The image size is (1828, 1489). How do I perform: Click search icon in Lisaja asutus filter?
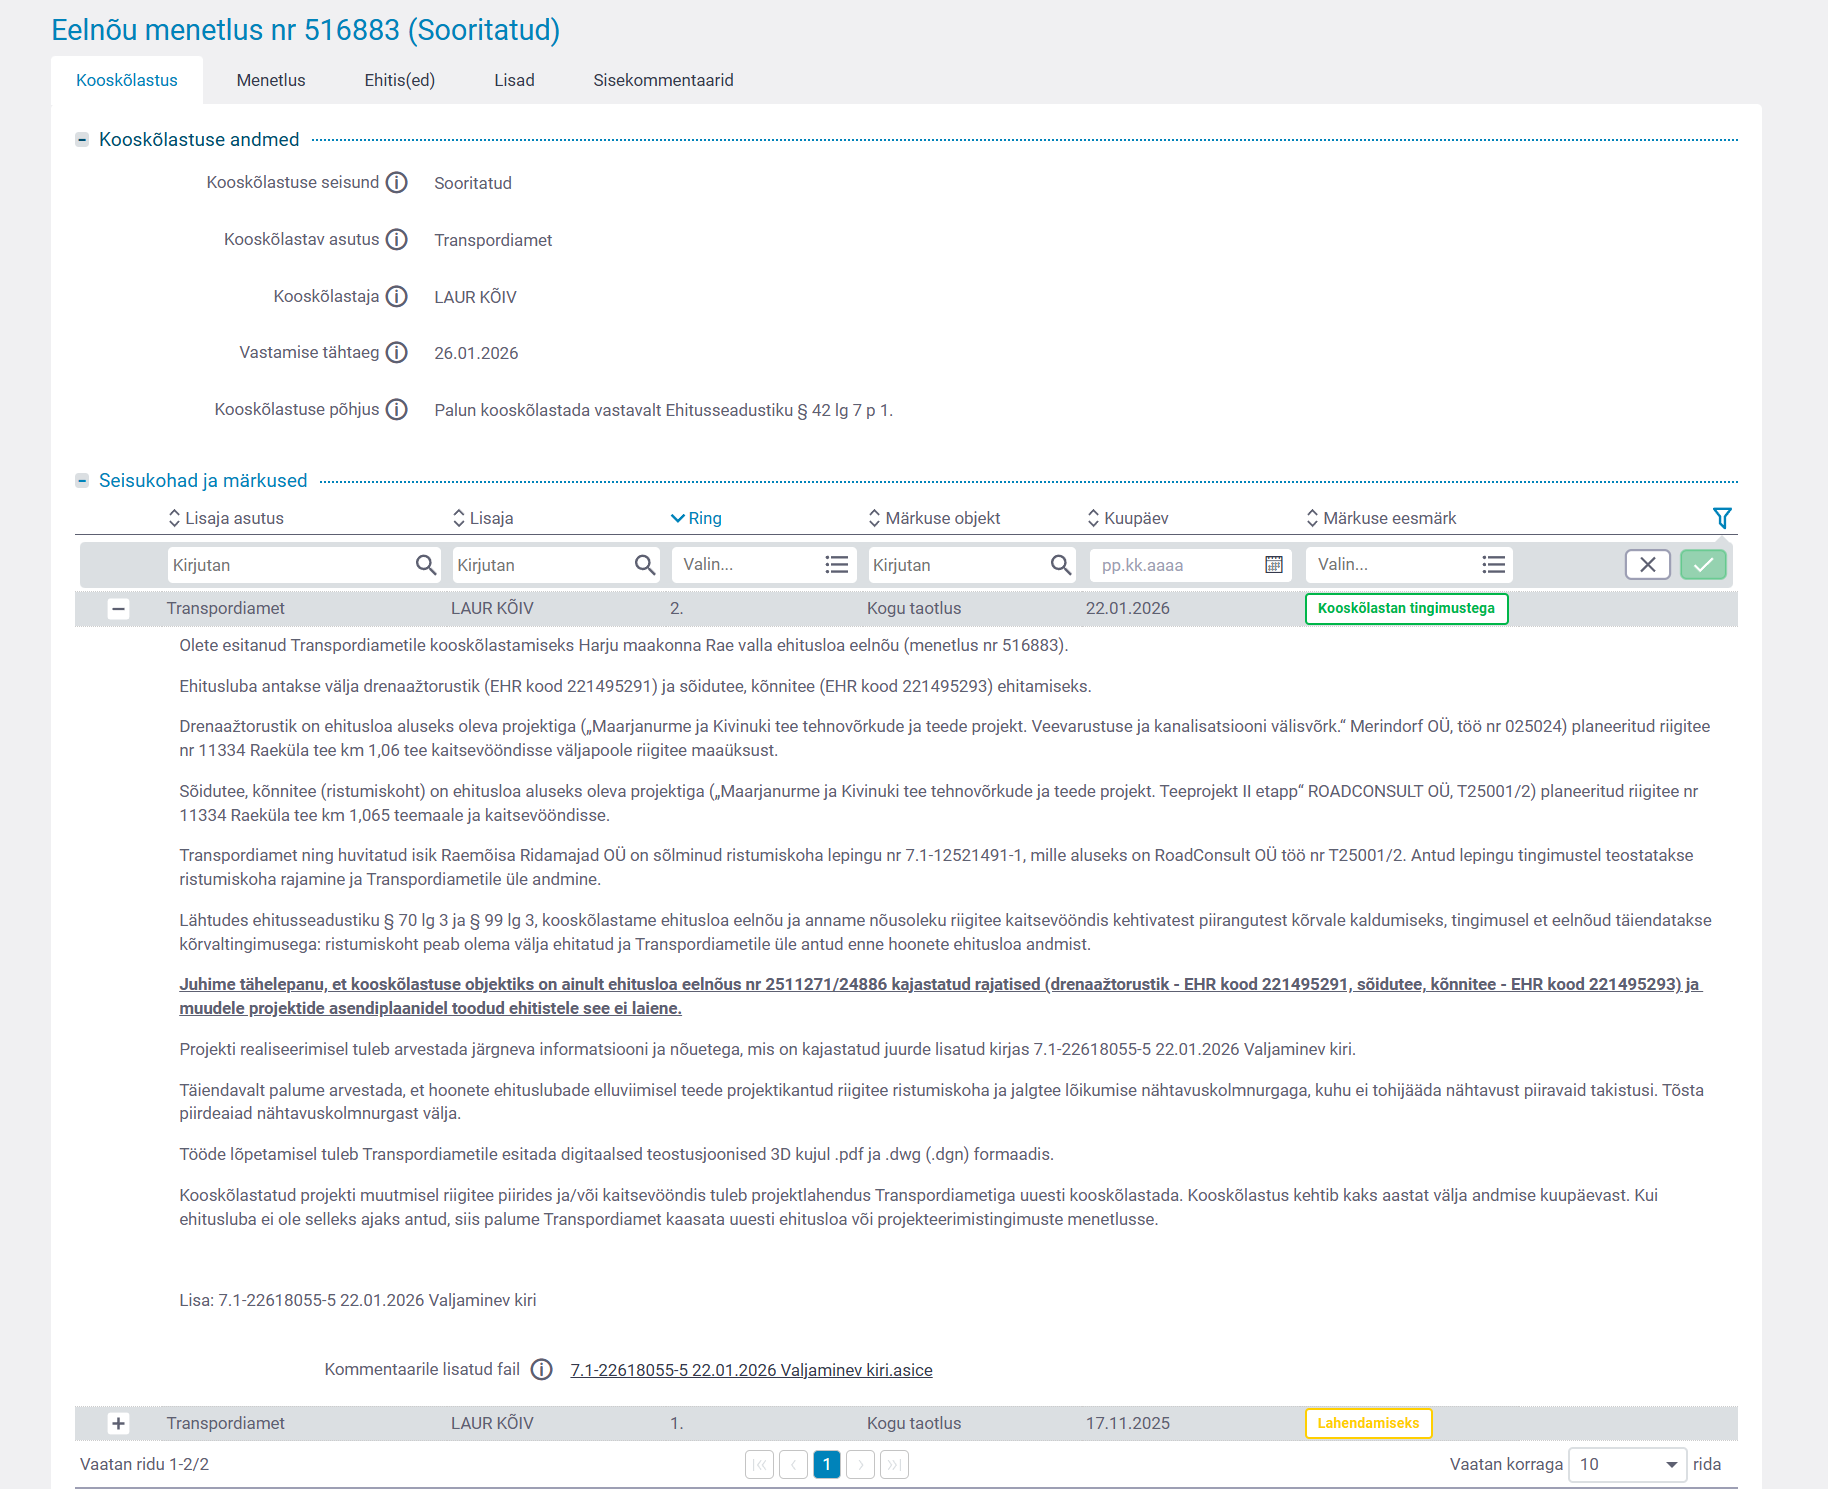pyautogui.click(x=426, y=565)
